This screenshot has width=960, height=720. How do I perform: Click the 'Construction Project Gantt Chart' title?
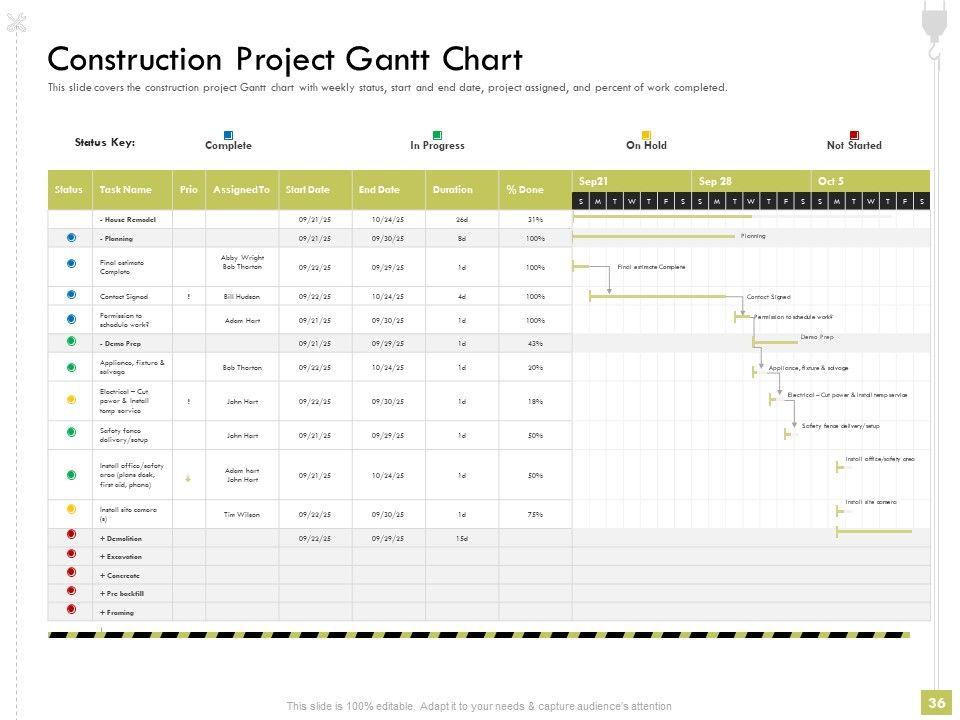[285, 59]
